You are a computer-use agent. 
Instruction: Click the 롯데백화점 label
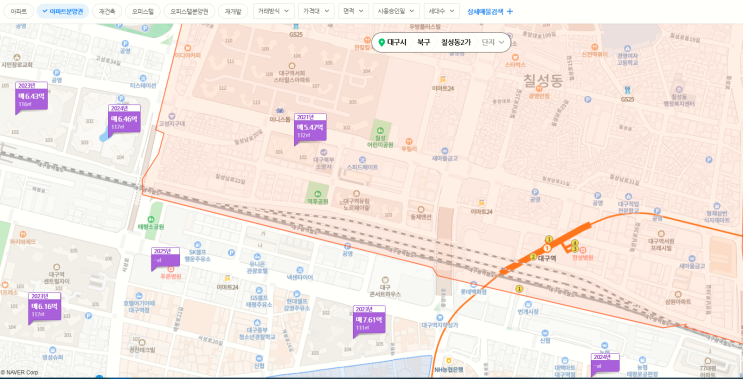tap(473, 292)
